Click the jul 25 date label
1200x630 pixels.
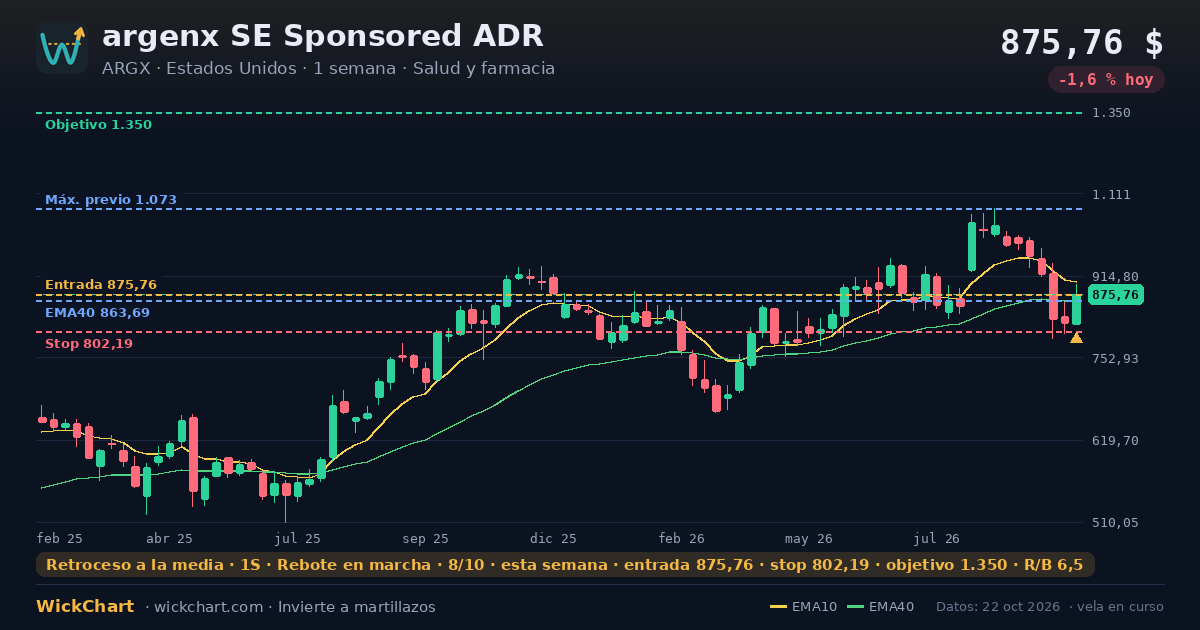click(x=298, y=539)
